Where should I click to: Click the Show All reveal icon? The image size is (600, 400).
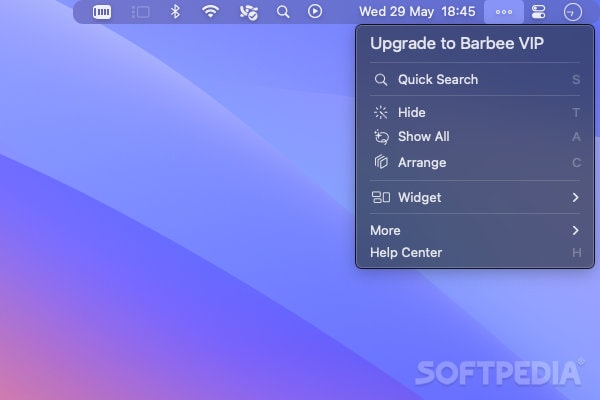point(381,137)
